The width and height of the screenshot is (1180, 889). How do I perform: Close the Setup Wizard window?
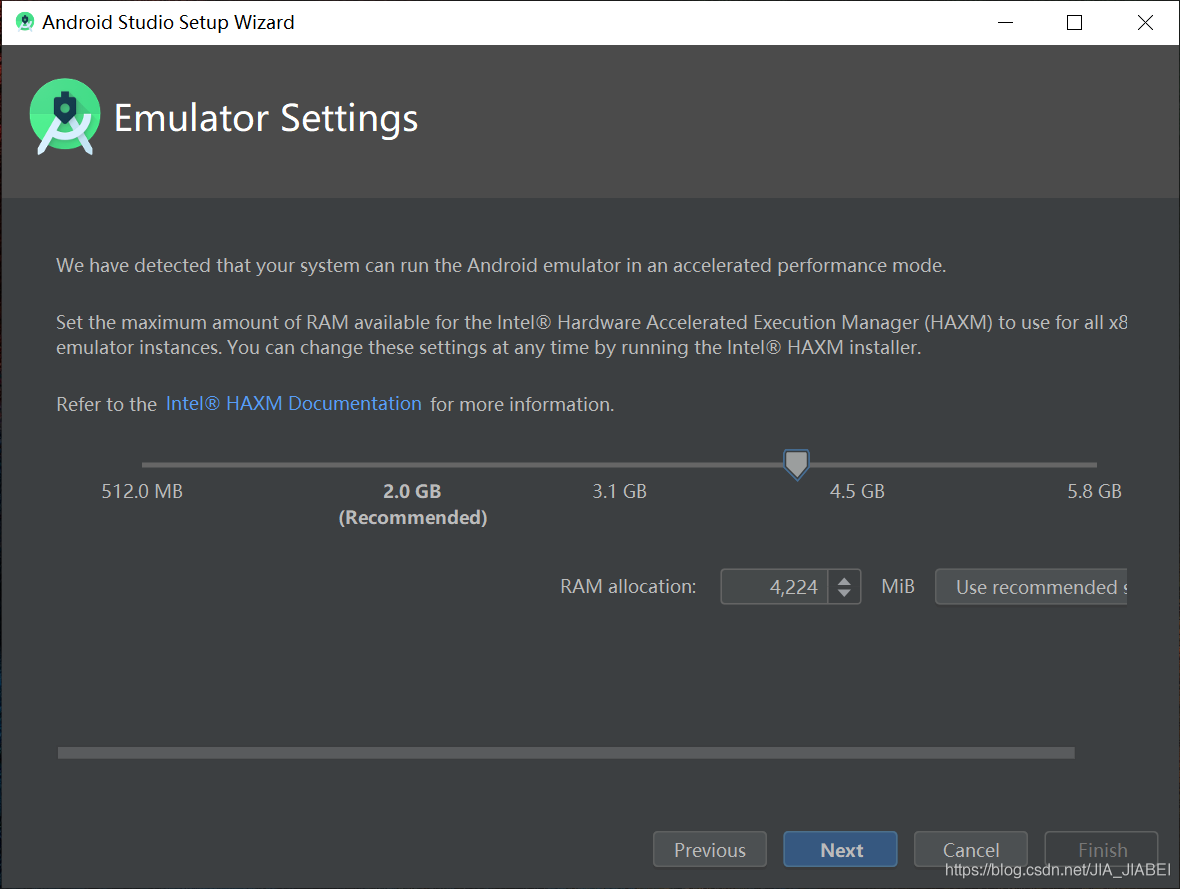(1145, 23)
